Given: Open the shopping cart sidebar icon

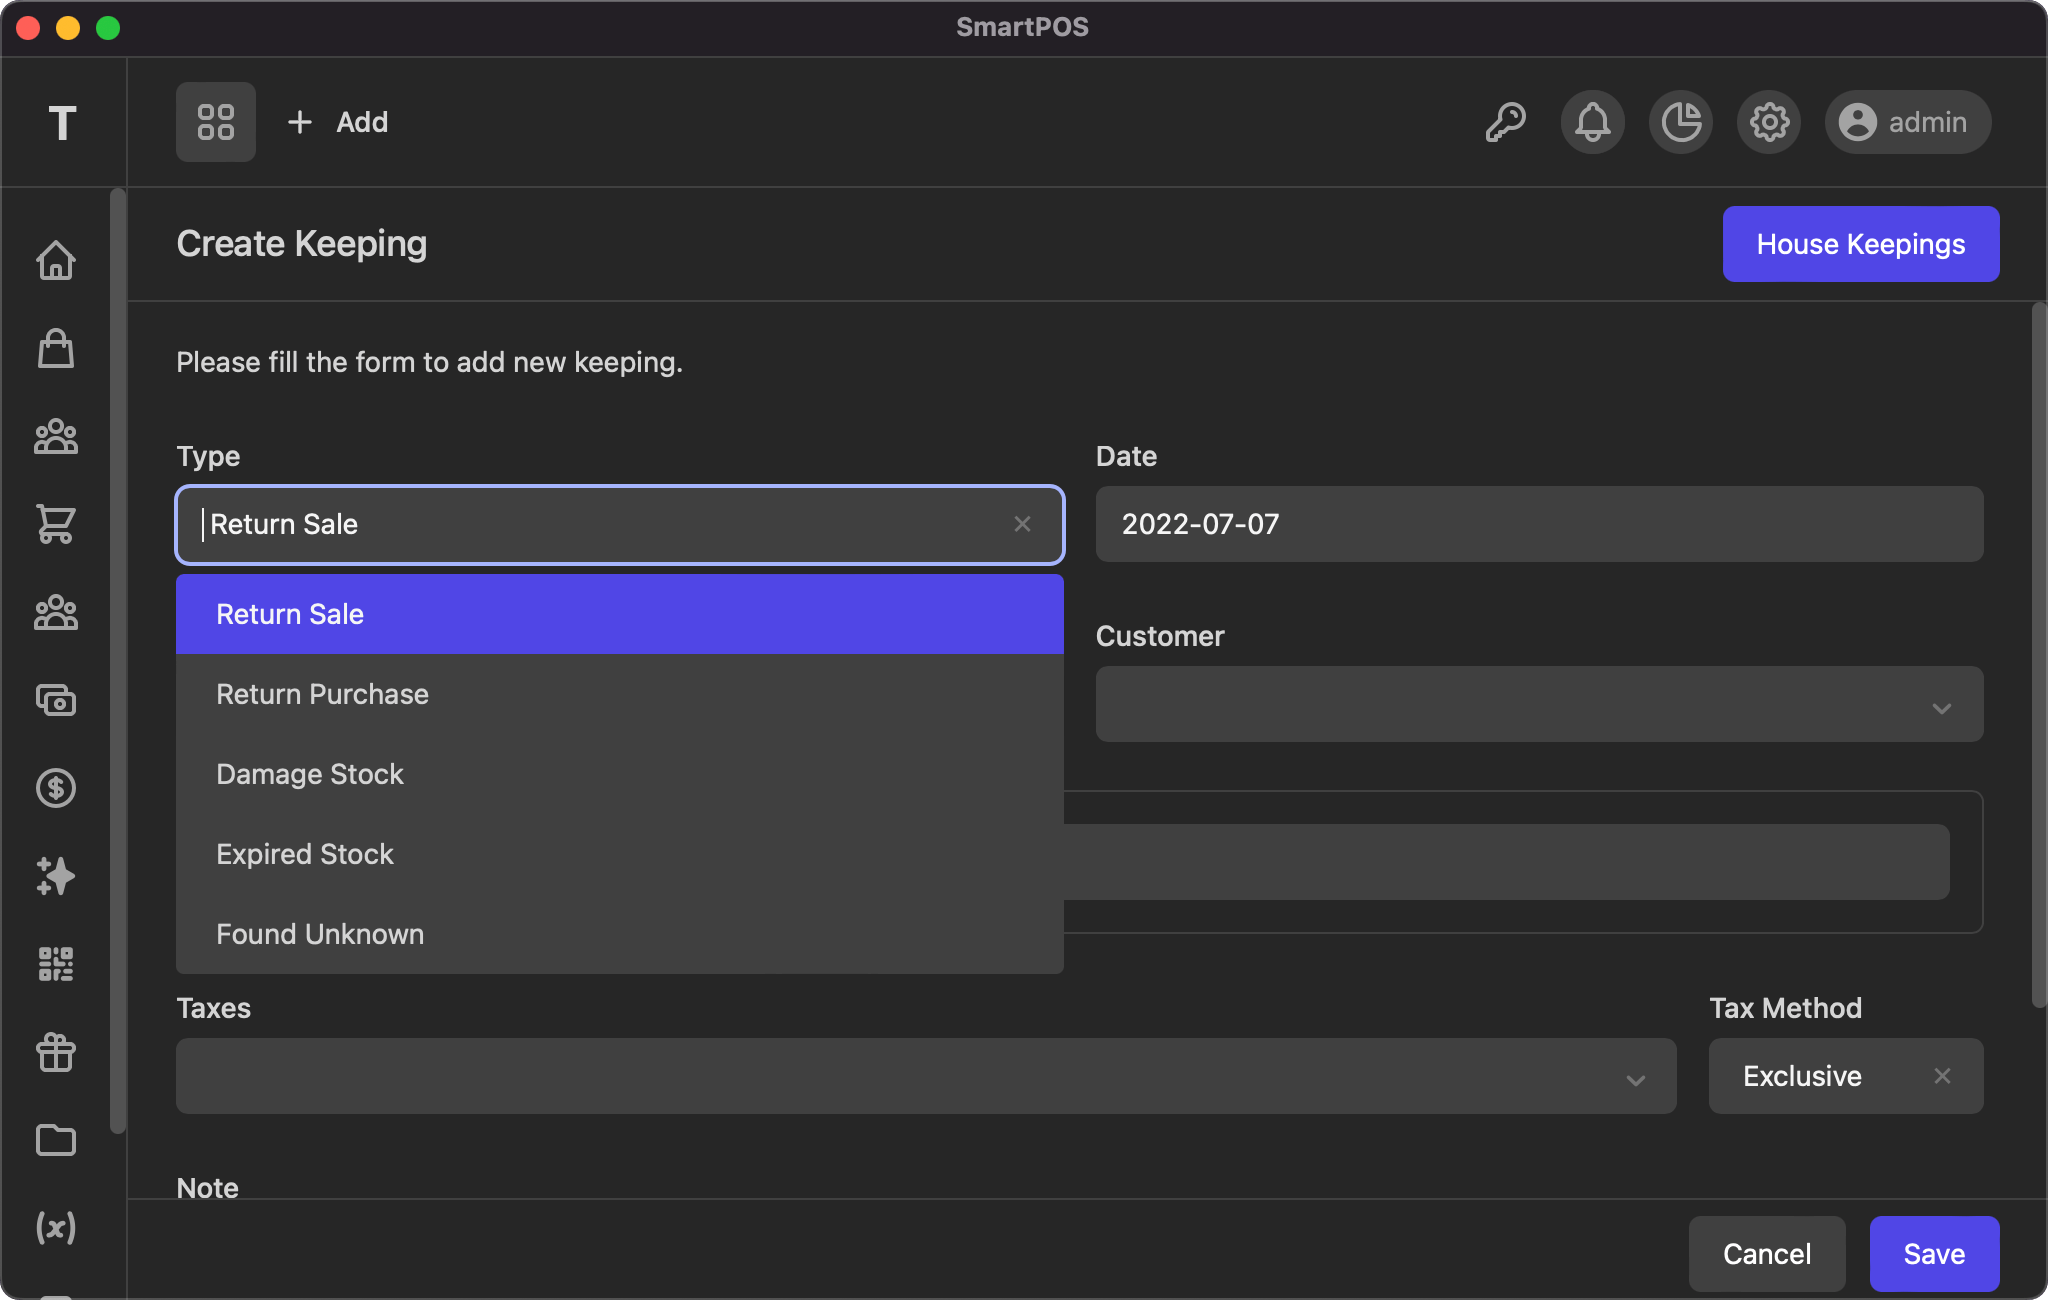Looking at the screenshot, I should (x=56, y=523).
